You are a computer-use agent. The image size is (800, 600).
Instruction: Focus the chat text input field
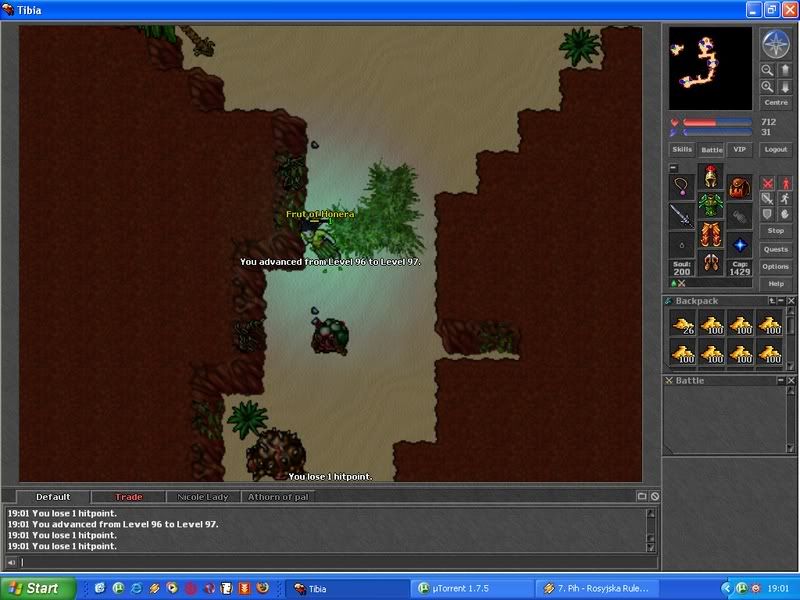coord(338,562)
